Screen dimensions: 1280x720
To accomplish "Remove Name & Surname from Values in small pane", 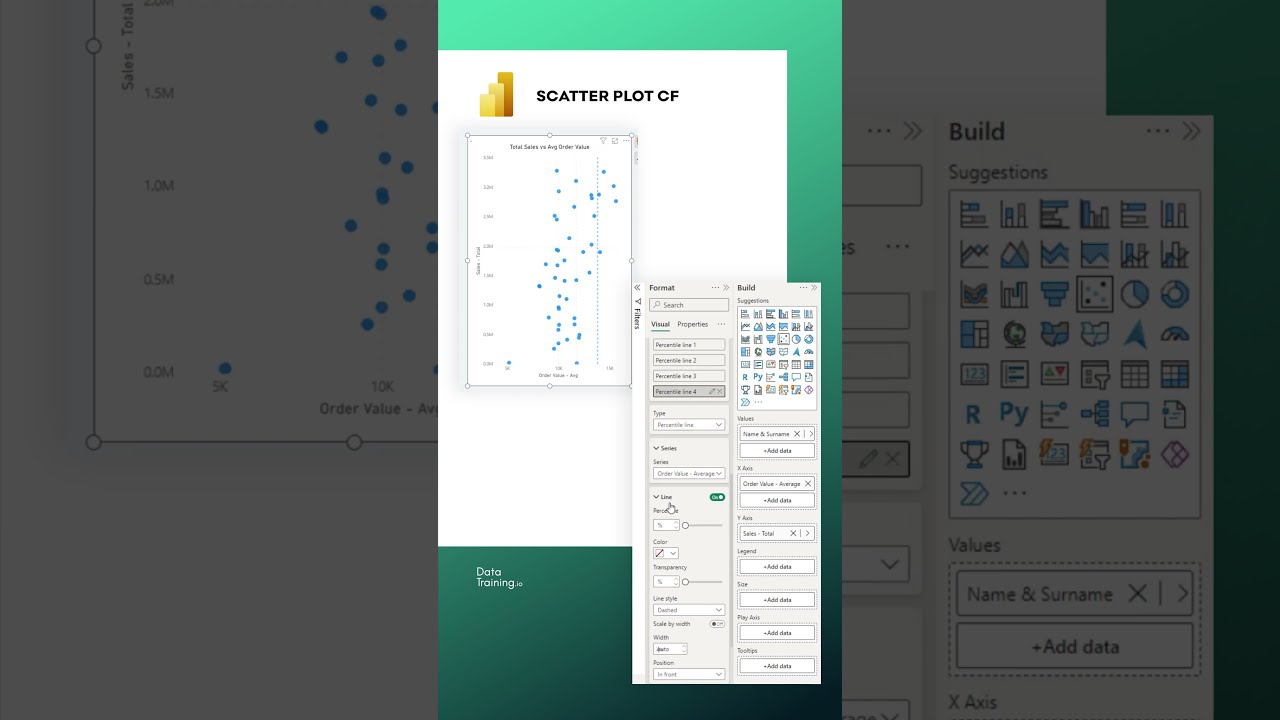I will [x=797, y=434].
